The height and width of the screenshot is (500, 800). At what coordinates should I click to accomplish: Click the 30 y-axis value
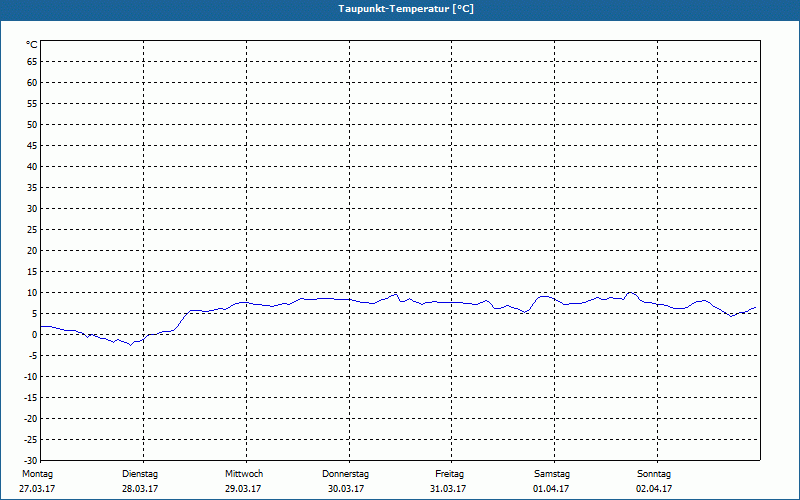[32, 209]
